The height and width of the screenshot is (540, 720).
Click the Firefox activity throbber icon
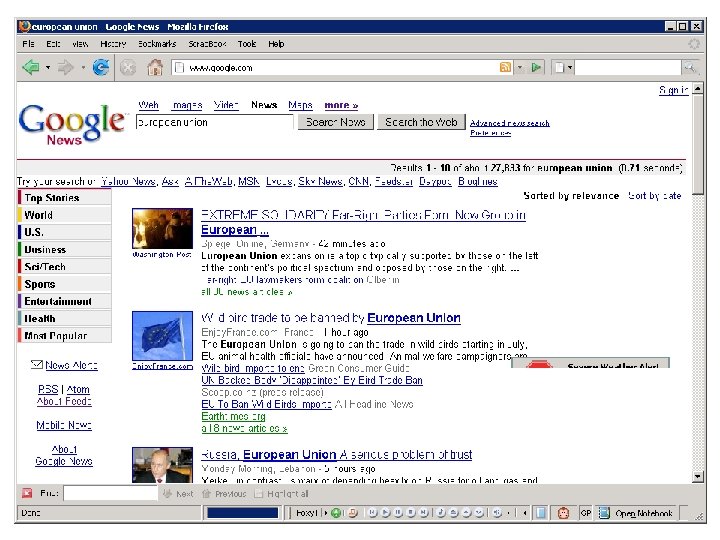pos(694,44)
